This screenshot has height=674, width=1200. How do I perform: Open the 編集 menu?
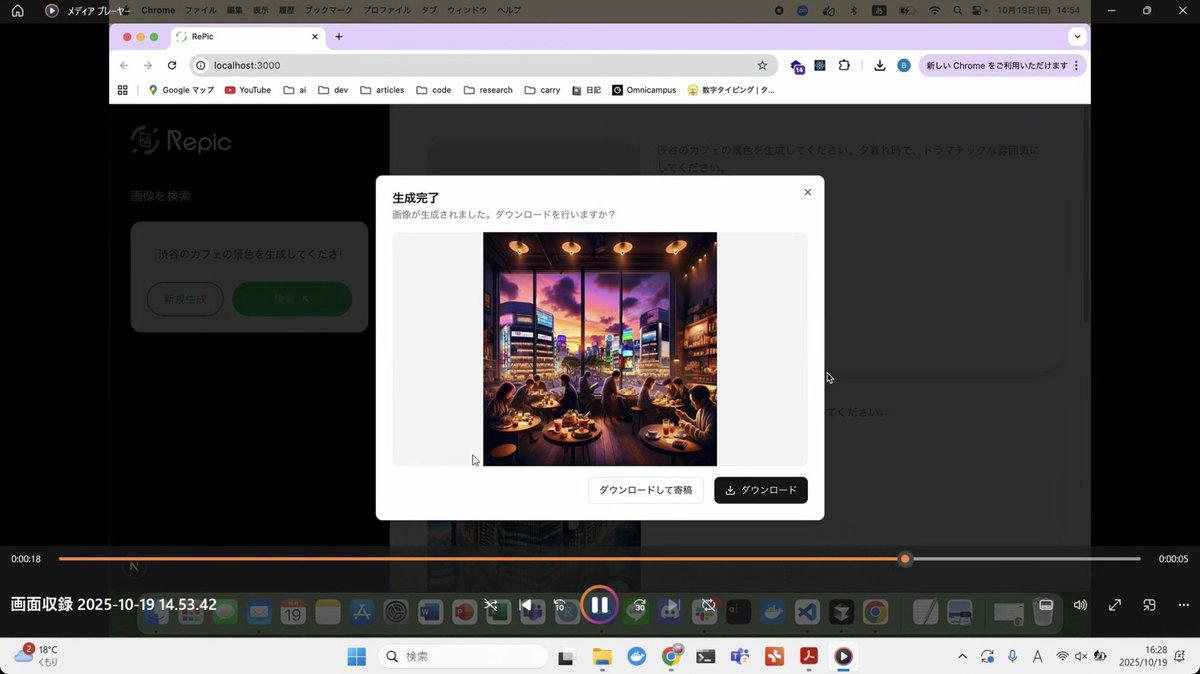click(235, 10)
